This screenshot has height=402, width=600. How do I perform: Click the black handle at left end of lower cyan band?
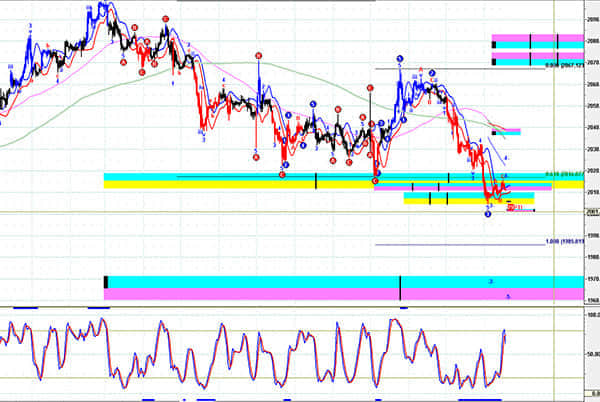coord(106,282)
